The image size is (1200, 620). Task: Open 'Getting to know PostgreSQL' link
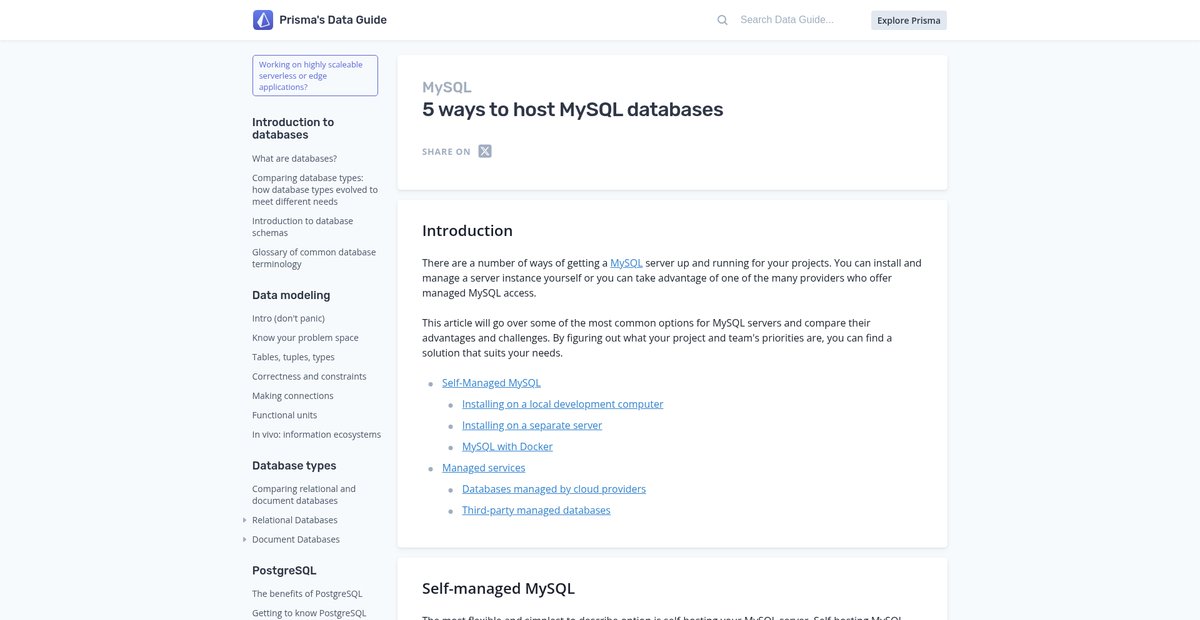click(x=309, y=613)
